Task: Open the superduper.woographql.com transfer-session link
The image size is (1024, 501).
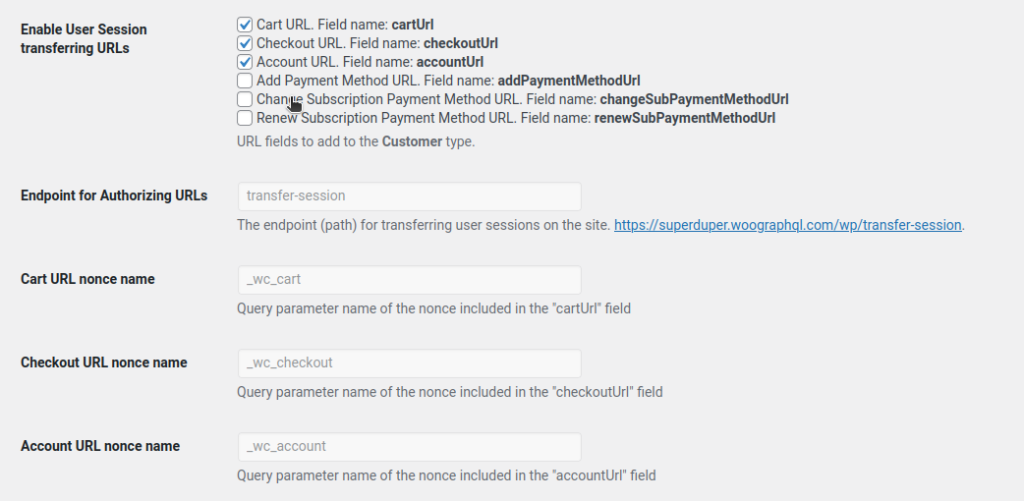Action: coord(788,225)
